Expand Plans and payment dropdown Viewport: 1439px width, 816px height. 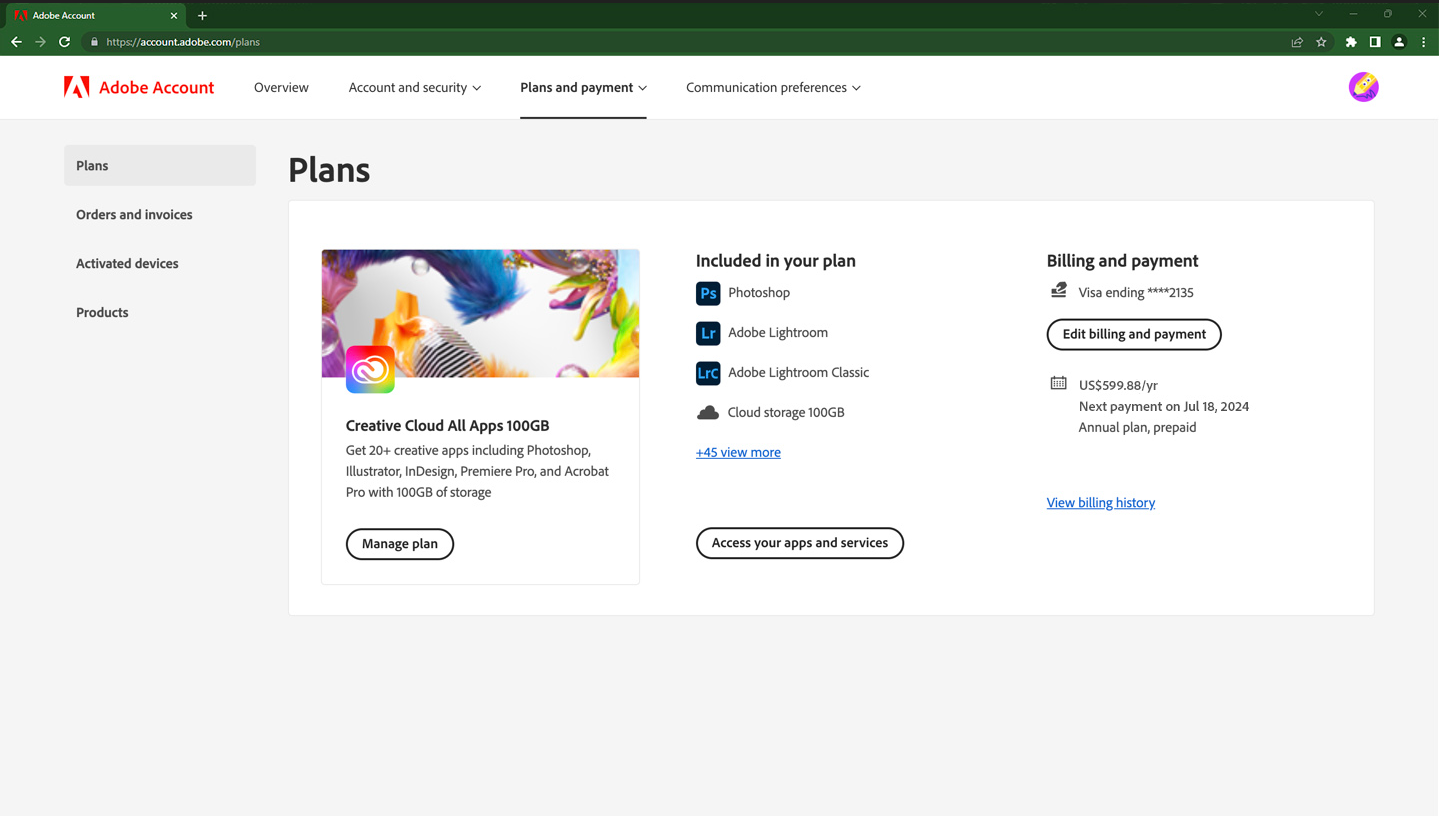pyautogui.click(x=583, y=88)
